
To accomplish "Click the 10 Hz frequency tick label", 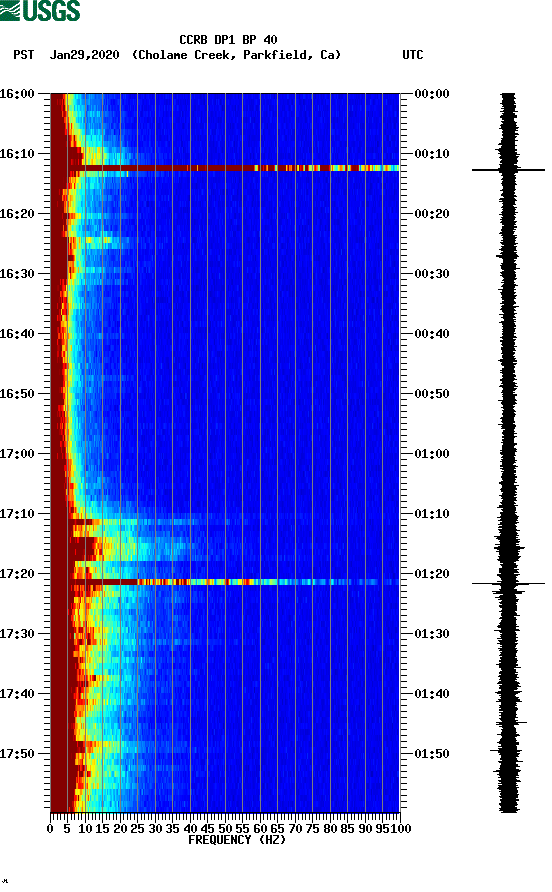I will (85, 829).
